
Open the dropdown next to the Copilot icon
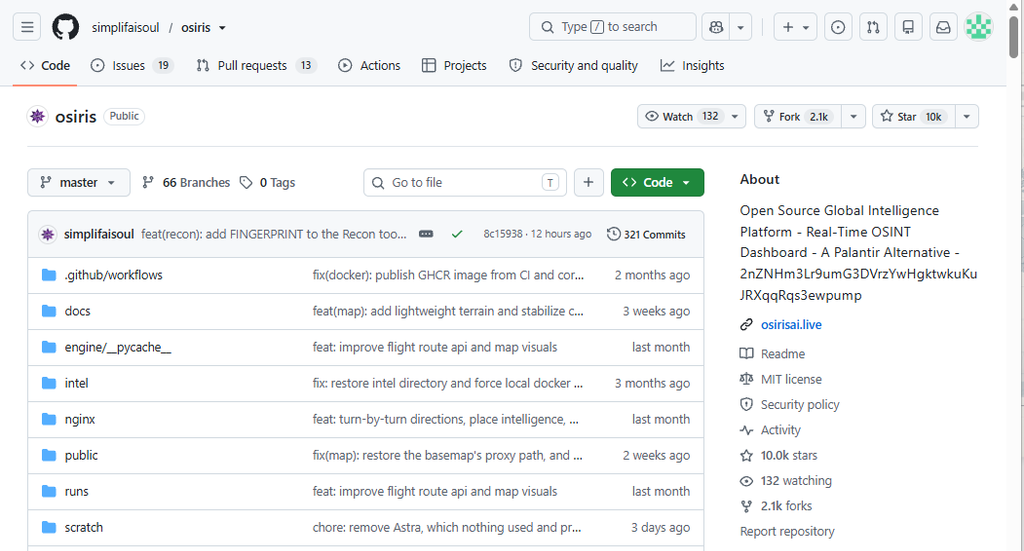[x=741, y=27]
